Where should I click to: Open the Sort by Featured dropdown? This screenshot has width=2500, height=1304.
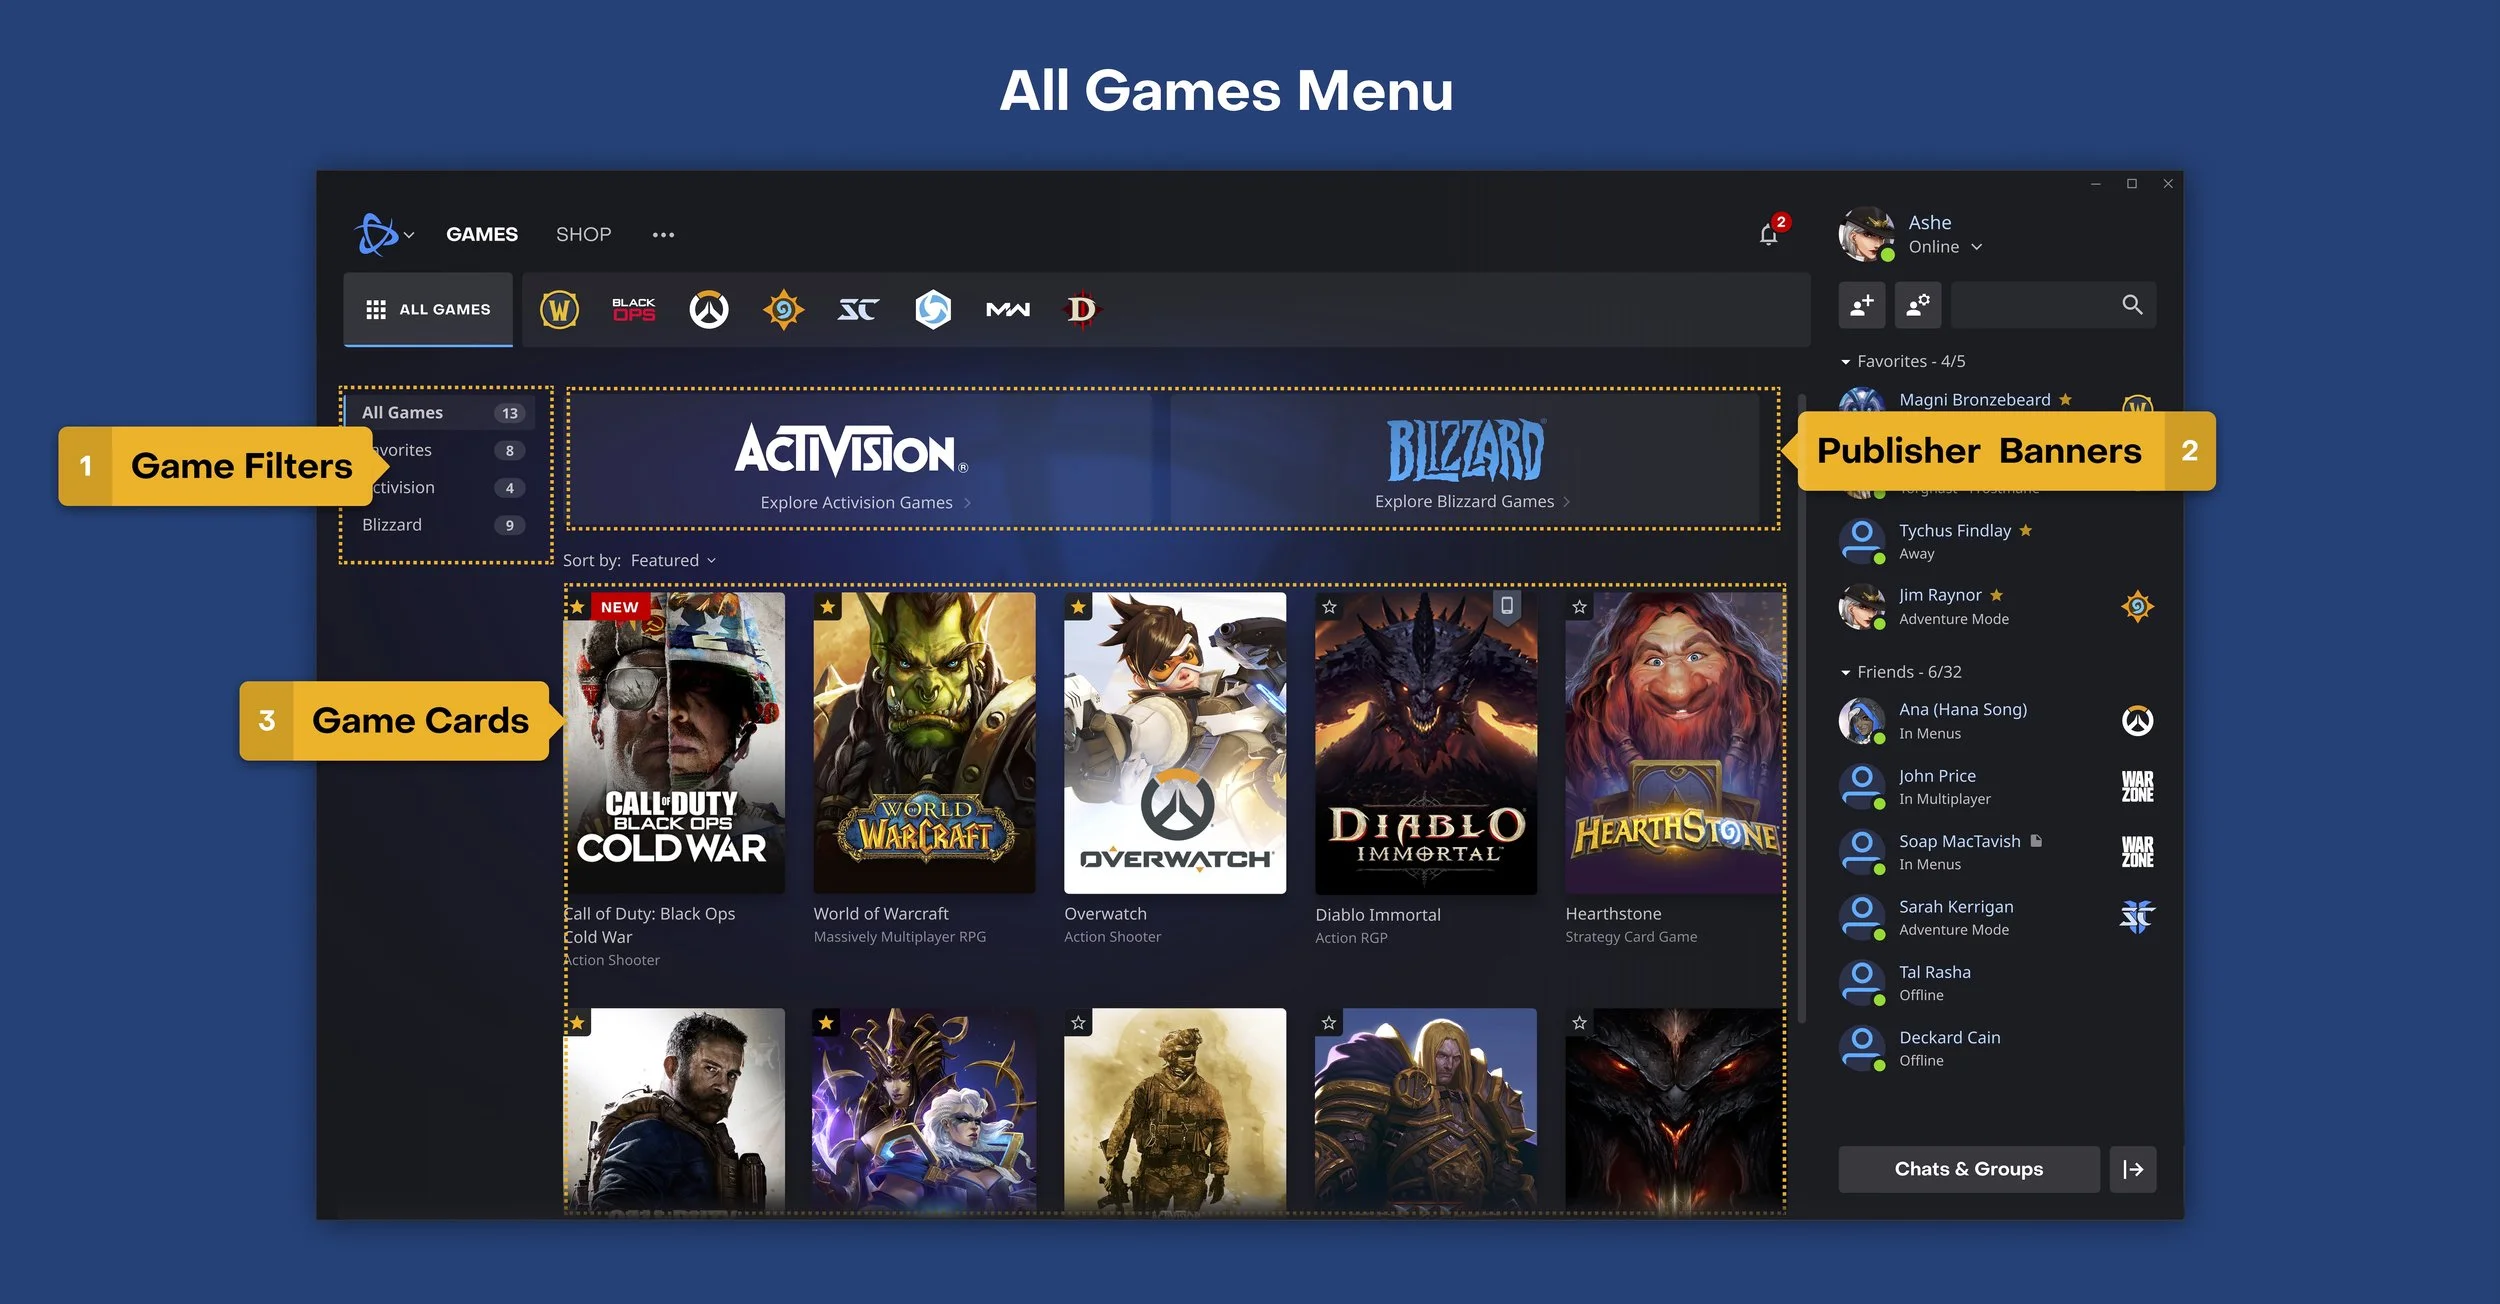pyautogui.click(x=672, y=561)
